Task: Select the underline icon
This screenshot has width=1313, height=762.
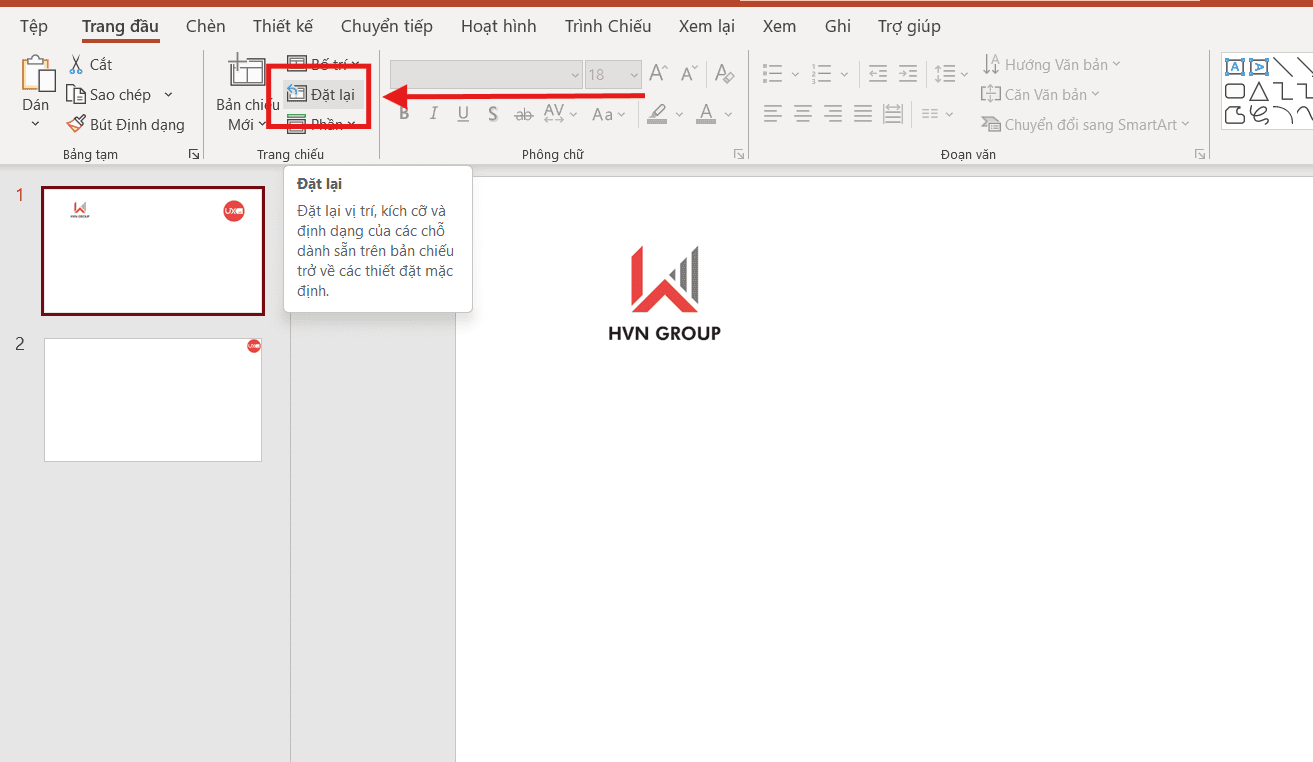Action: click(x=462, y=113)
